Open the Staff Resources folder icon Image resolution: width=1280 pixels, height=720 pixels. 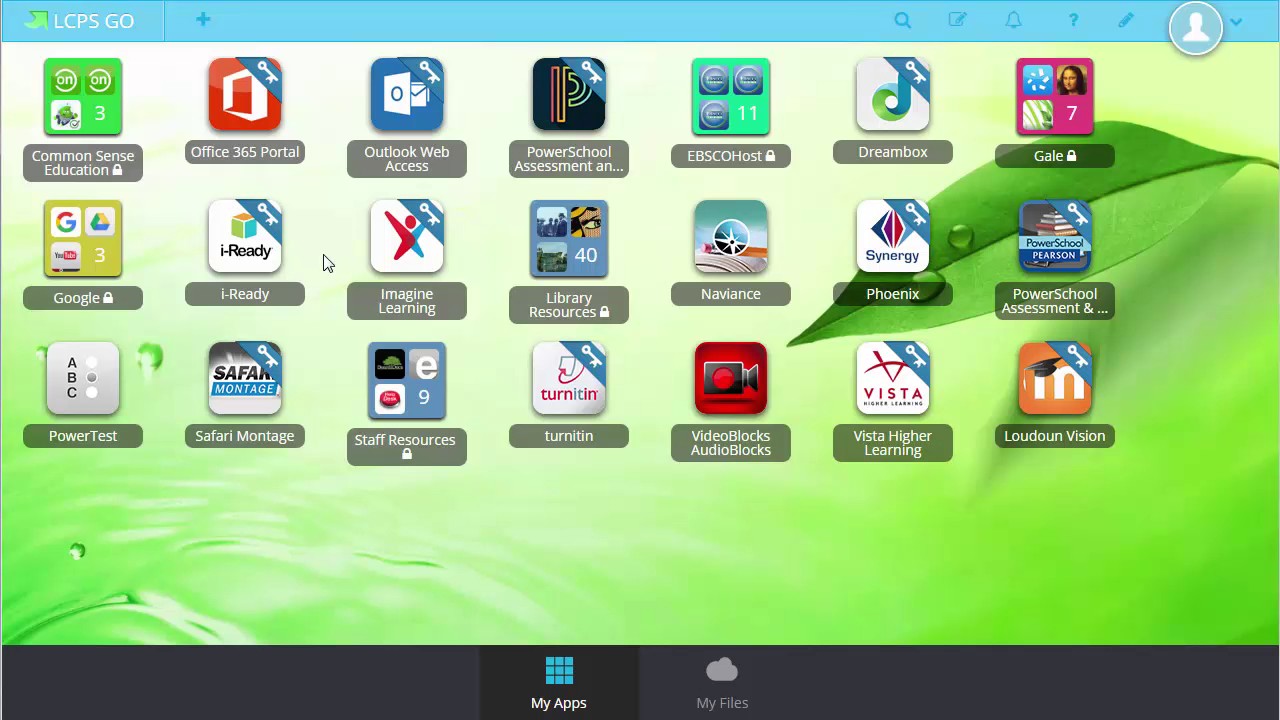(x=407, y=381)
